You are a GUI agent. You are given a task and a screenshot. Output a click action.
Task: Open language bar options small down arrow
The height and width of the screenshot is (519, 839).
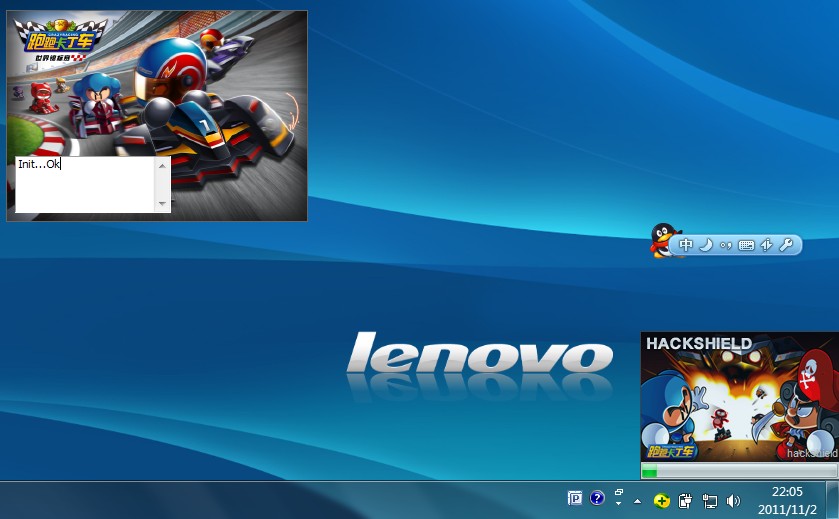click(x=619, y=503)
